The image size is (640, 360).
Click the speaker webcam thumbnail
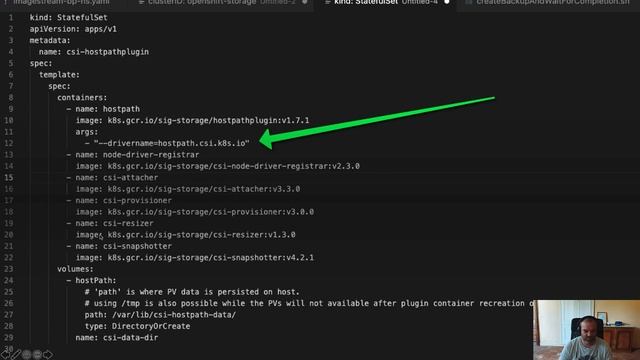click(x=587, y=330)
